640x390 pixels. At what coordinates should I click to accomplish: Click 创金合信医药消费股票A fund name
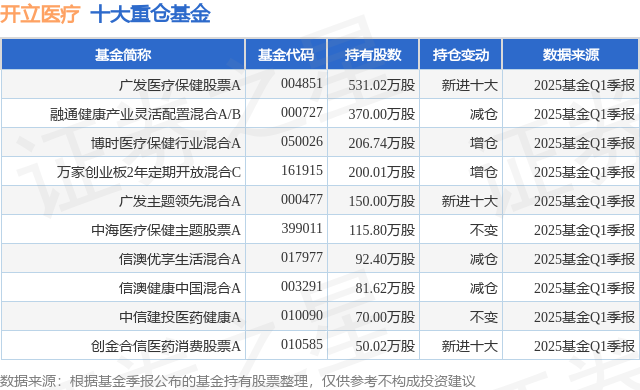click(166, 346)
